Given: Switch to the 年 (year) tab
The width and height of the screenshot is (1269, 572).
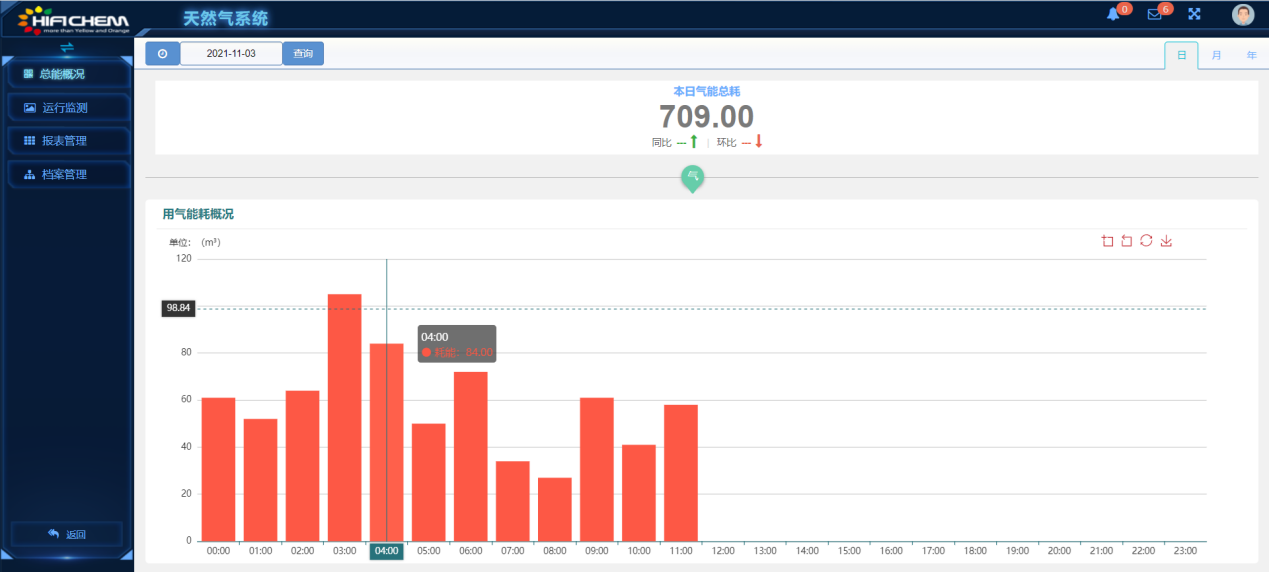Looking at the screenshot, I should pos(1251,56).
